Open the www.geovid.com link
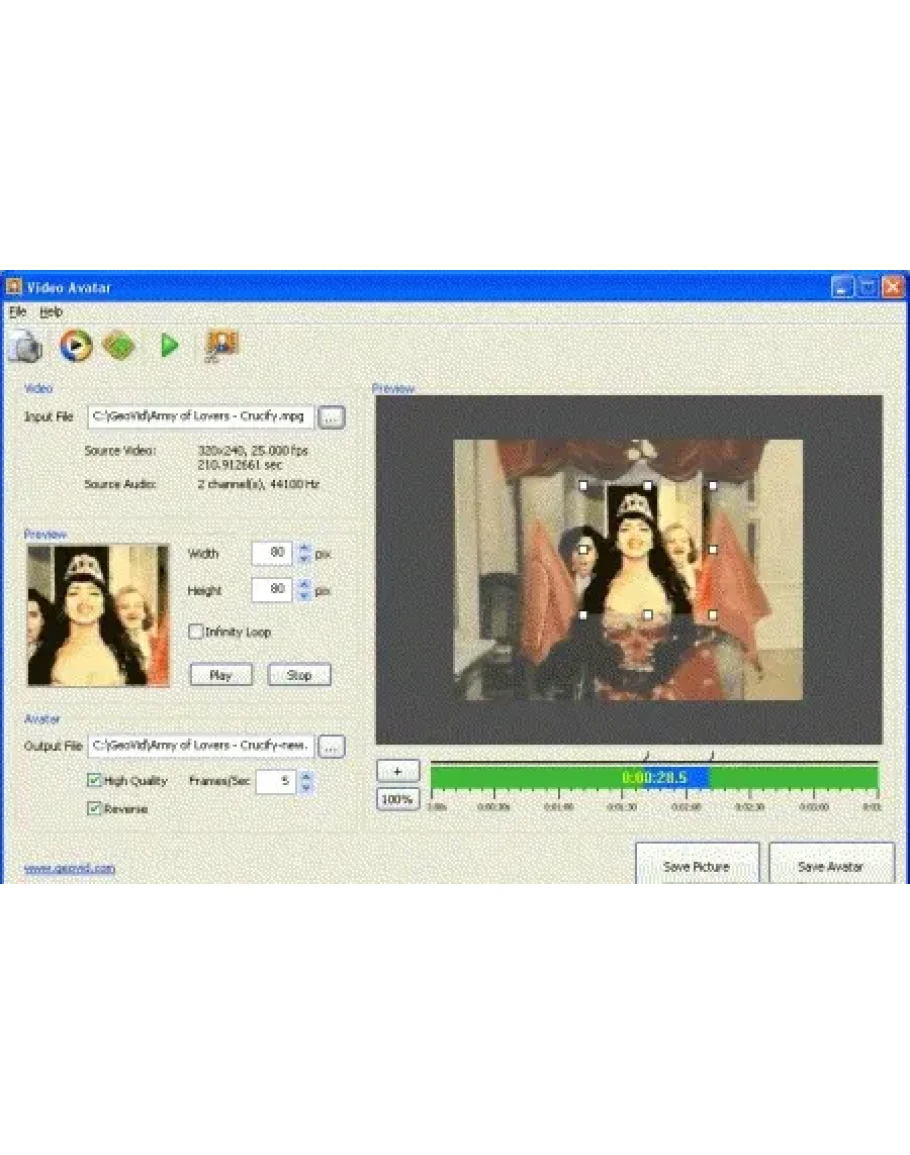This screenshot has width=910, height=1155. pos(69,868)
